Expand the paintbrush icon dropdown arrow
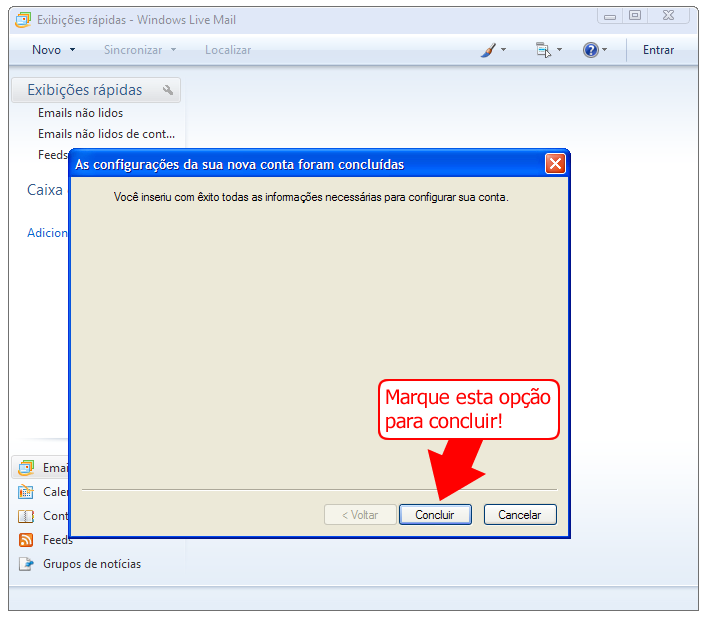Image resolution: width=713 pixels, height=623 pixels. (503, 49)
